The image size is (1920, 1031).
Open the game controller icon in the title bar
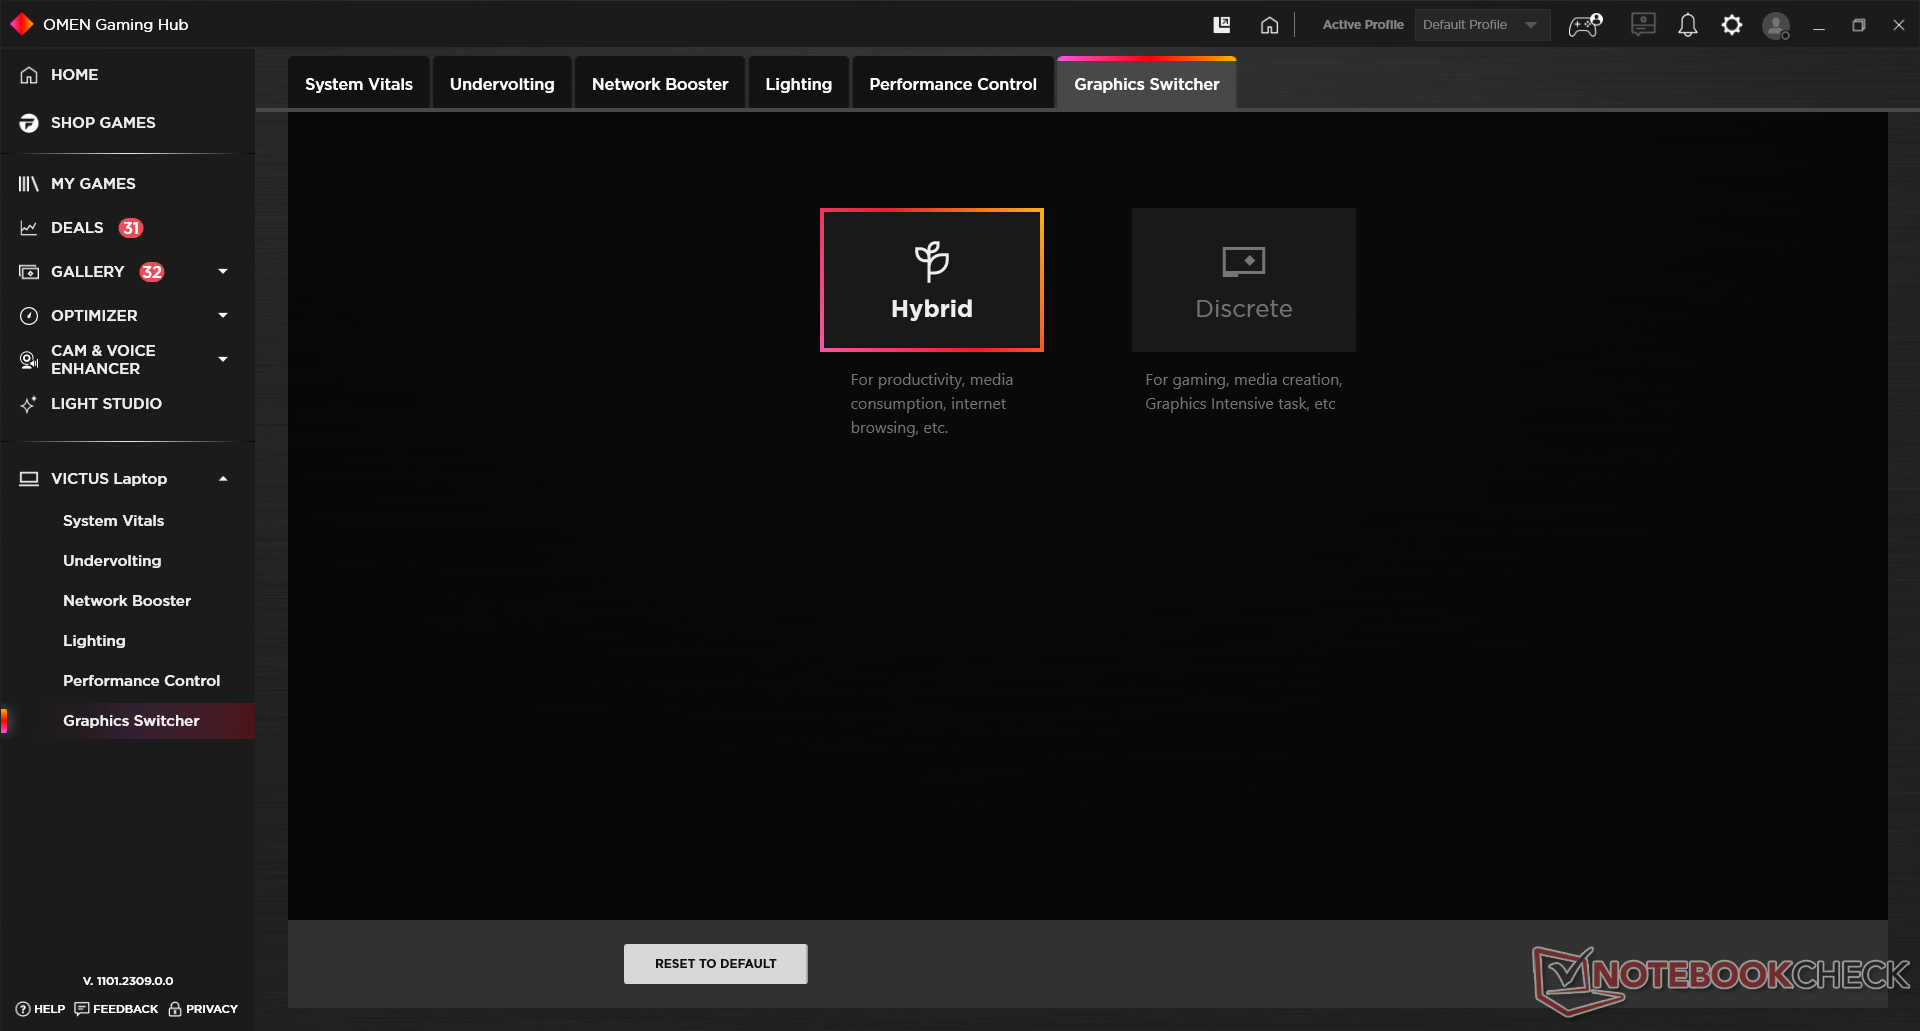point(1585,25)
